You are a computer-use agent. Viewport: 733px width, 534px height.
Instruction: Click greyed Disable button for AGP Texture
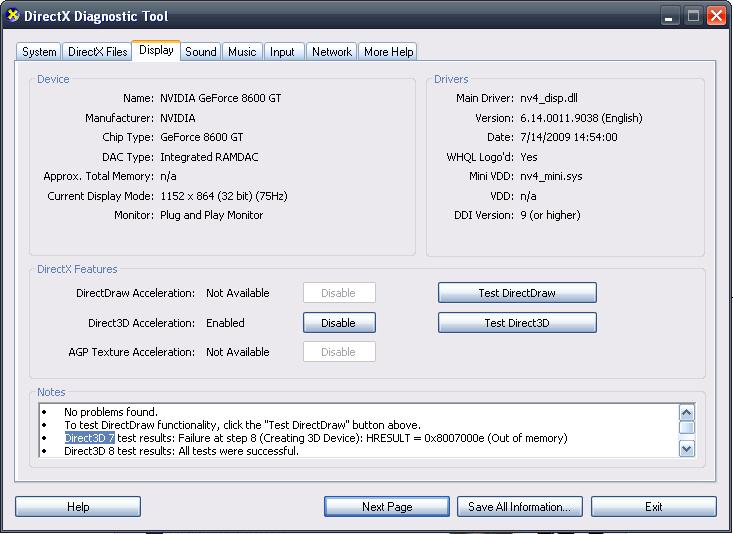click(x=339, y=352)
